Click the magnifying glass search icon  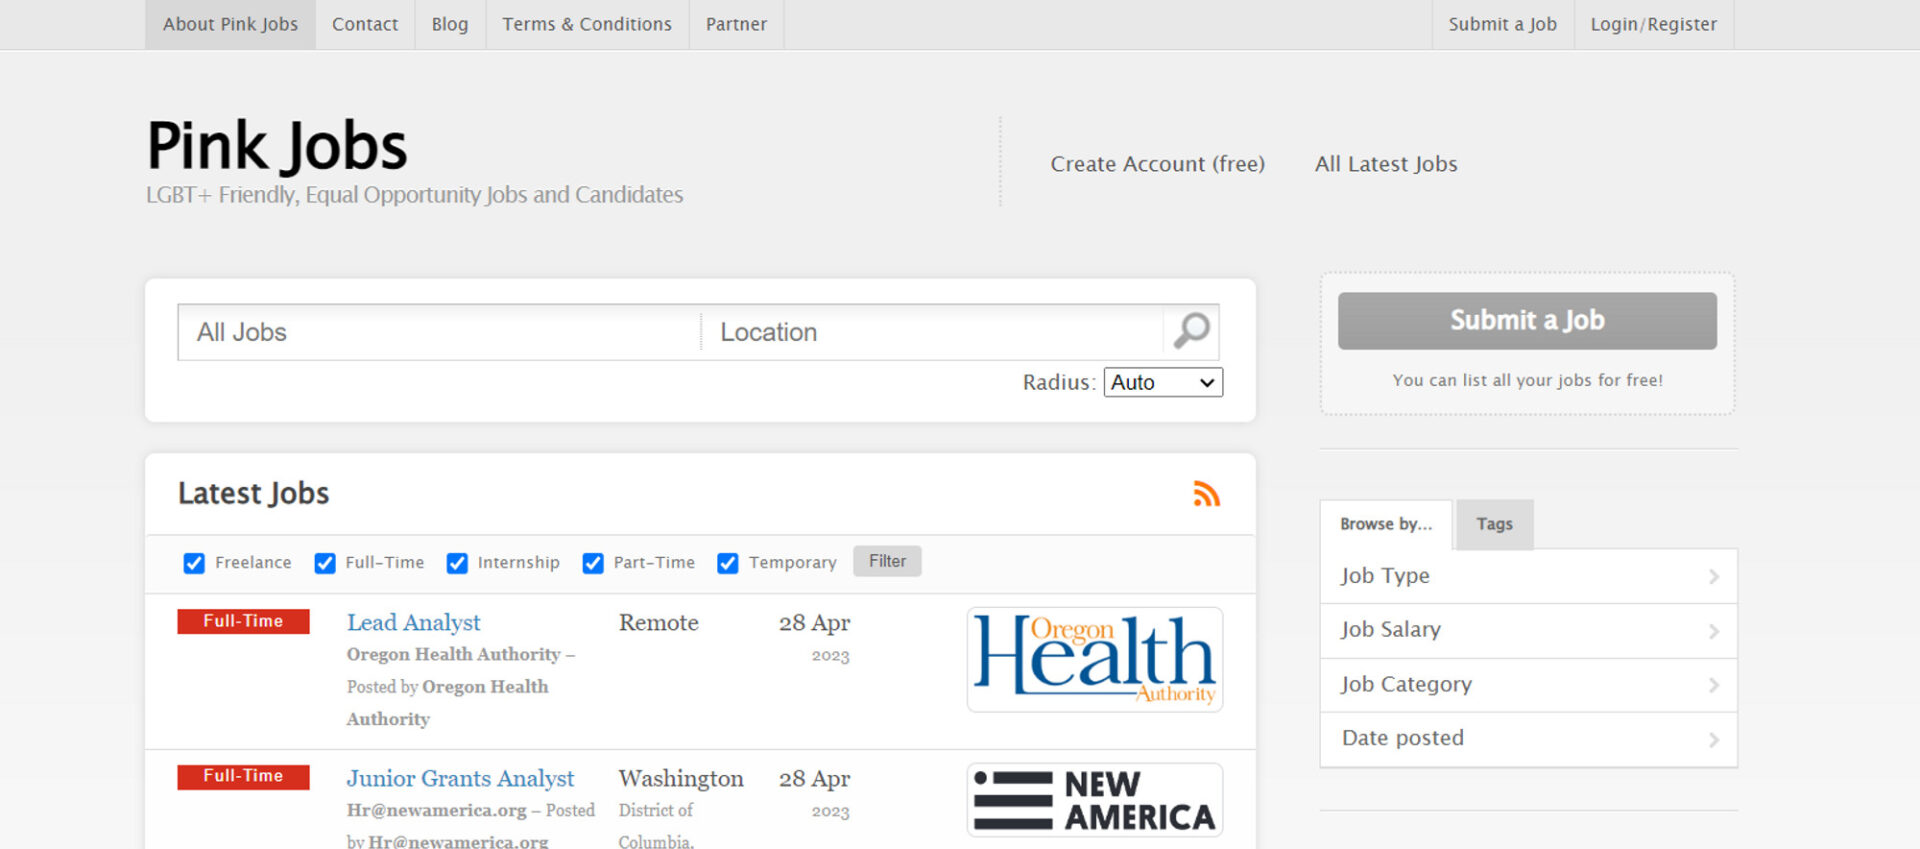click(1191, 331)
